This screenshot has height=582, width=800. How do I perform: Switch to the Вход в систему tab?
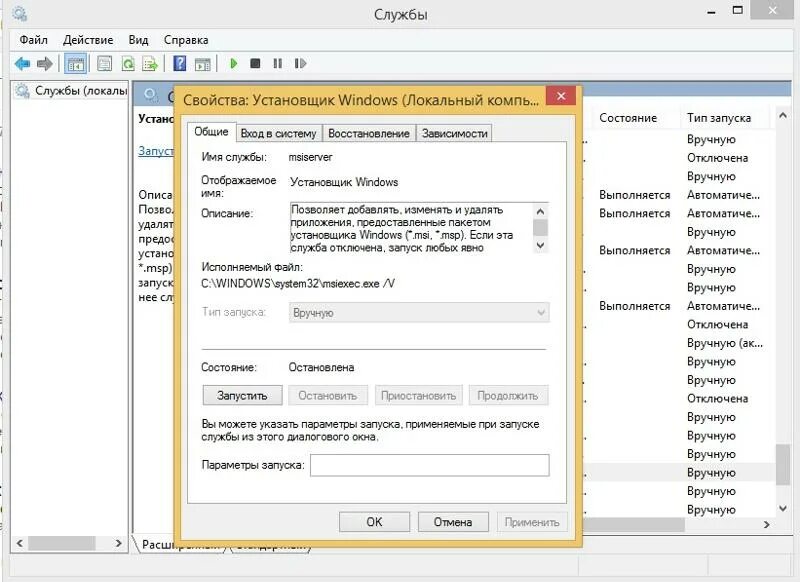tap(279, 134)
